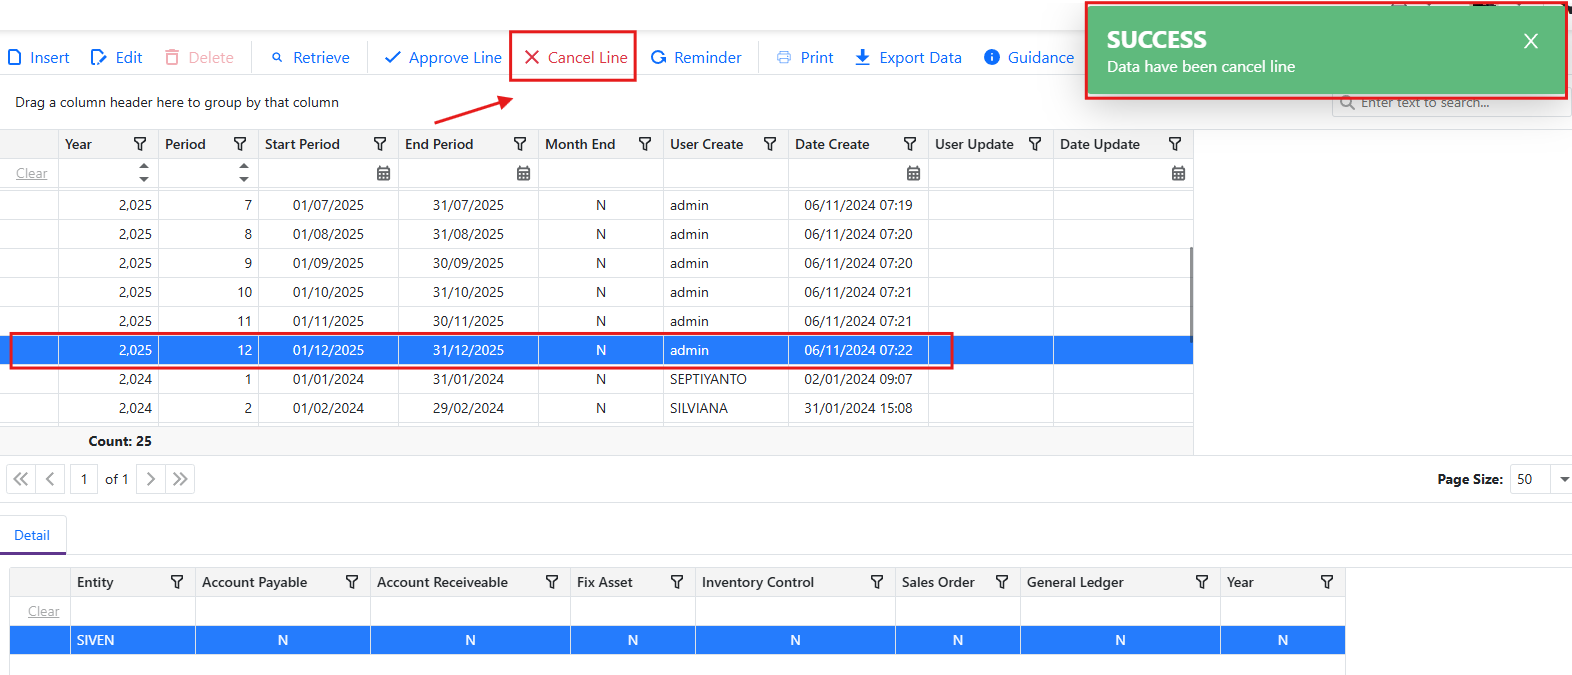Screen dimensions: 1572x675
Task: Select the SEPTIYANTO row
Action: pyautogui.click(x=596, y=379)
